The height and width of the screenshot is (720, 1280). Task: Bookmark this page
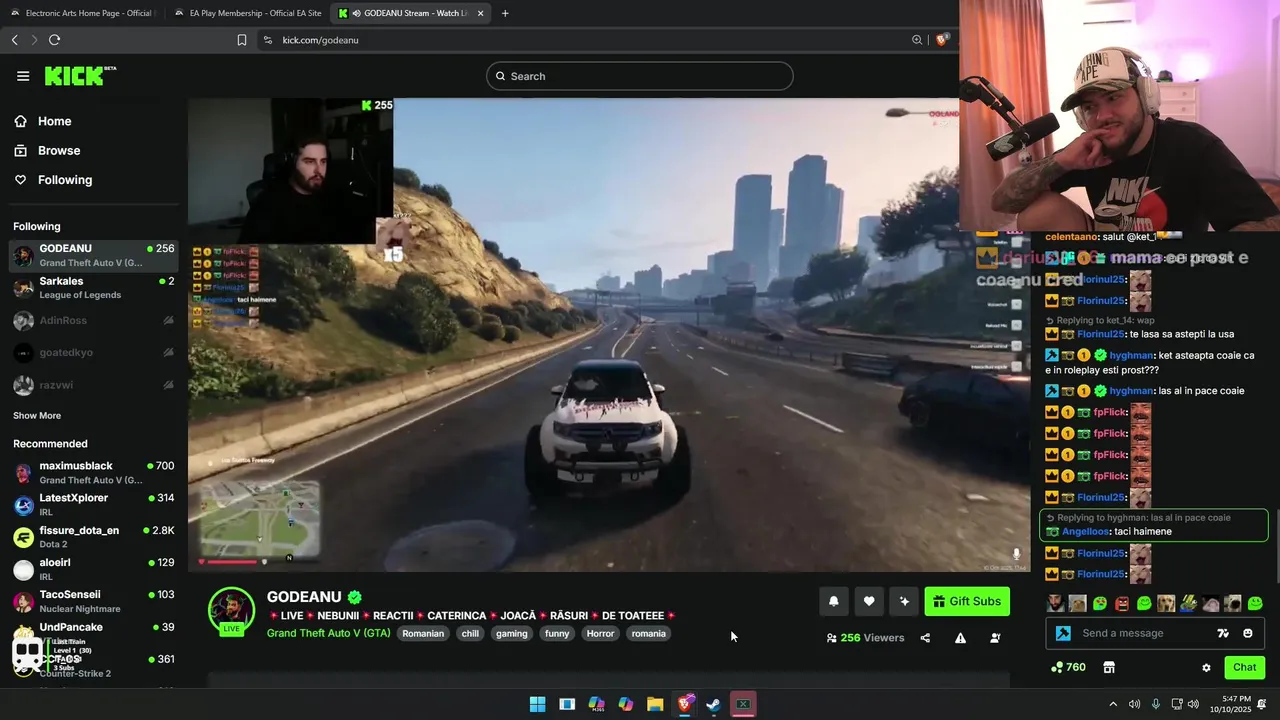[x=242, y=40]
